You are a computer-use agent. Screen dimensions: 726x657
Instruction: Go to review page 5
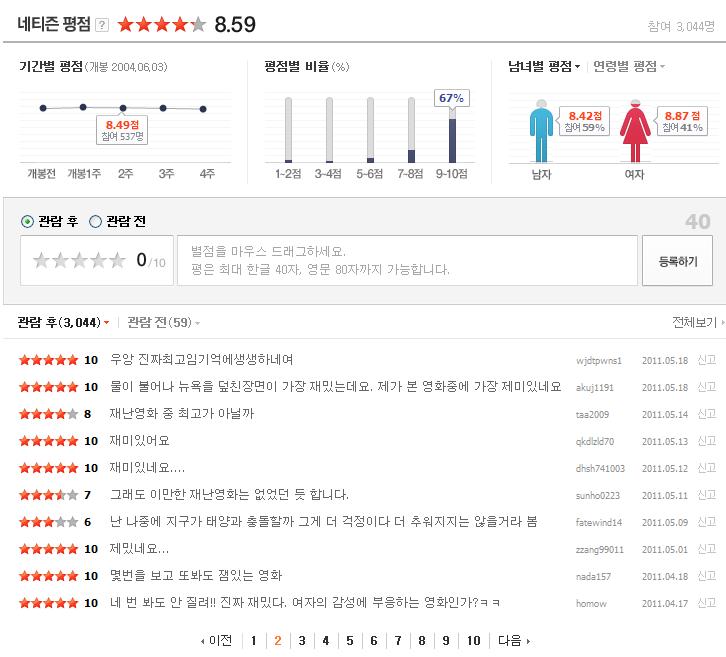point(350,640)
